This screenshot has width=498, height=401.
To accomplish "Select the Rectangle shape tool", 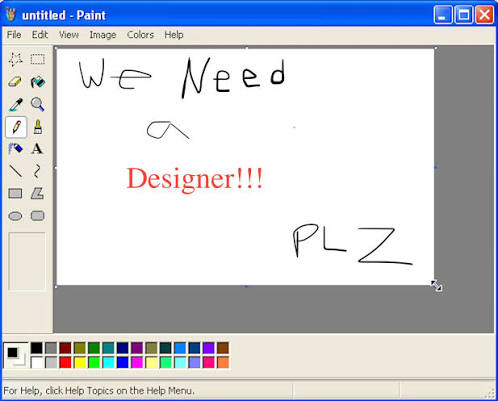I will (x=15, y=194).
